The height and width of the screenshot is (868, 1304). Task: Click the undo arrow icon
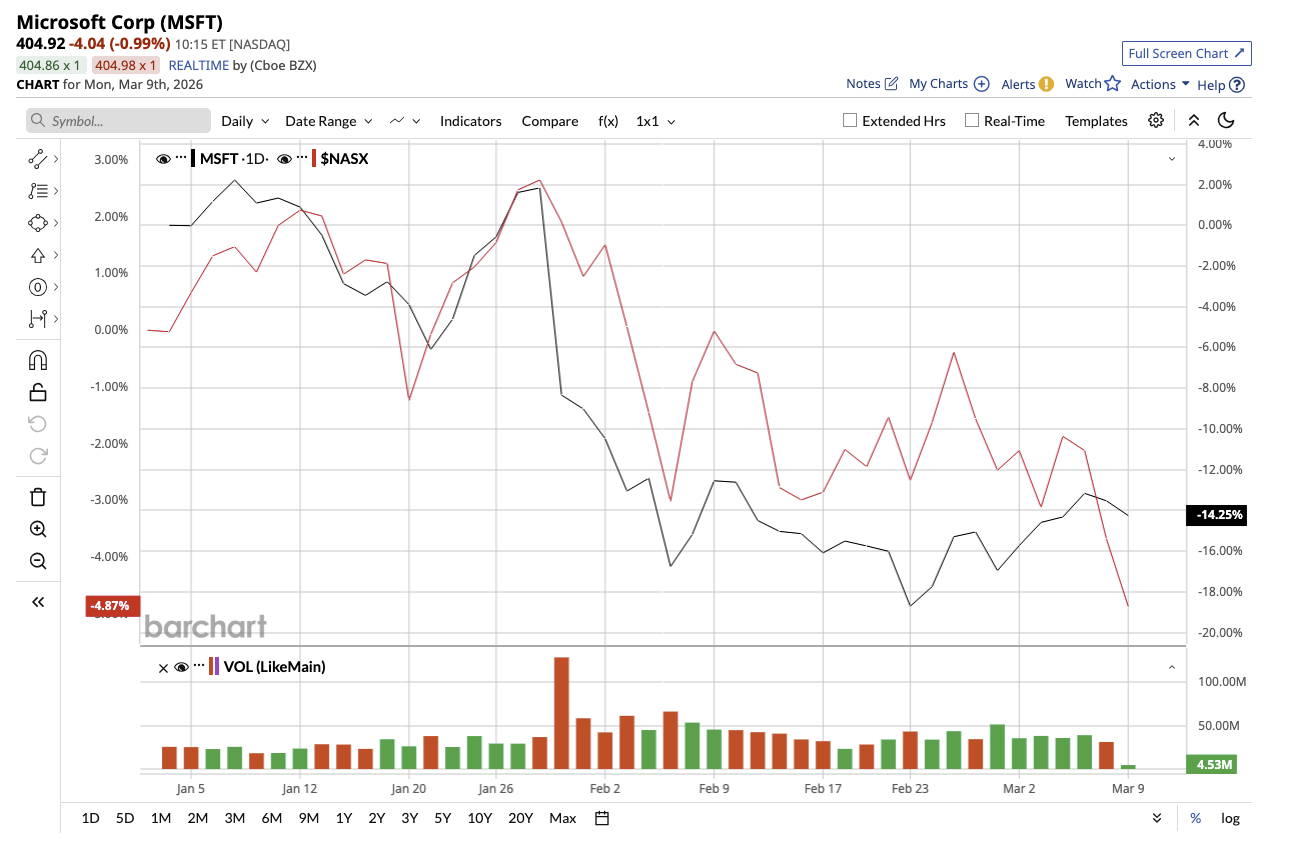click(x=38, y=424)
